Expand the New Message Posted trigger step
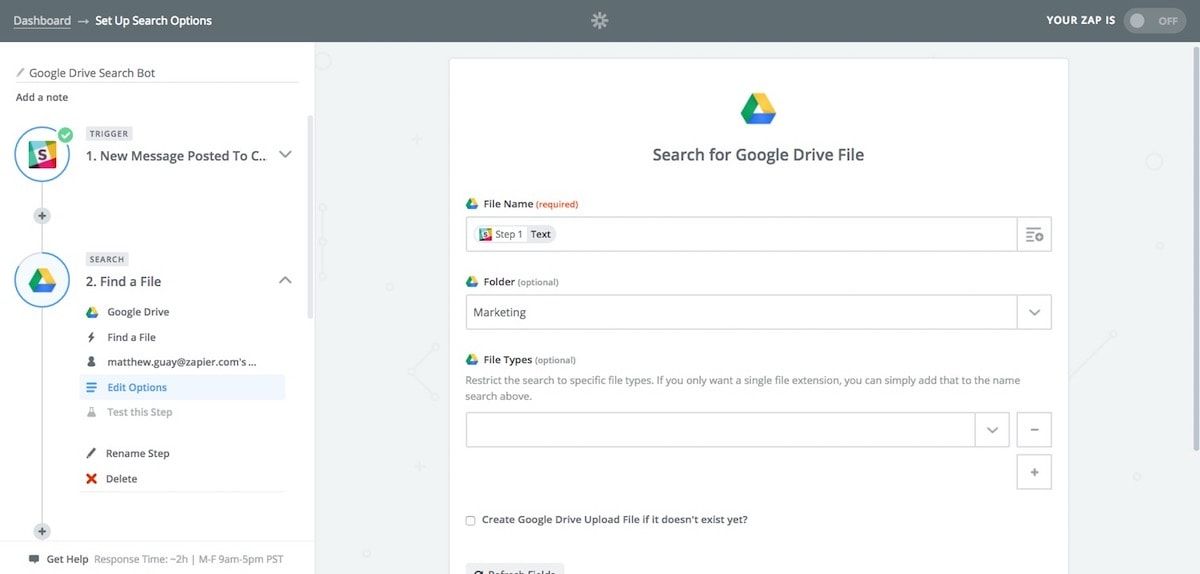The image size is (1200, 574). (285, 155)
